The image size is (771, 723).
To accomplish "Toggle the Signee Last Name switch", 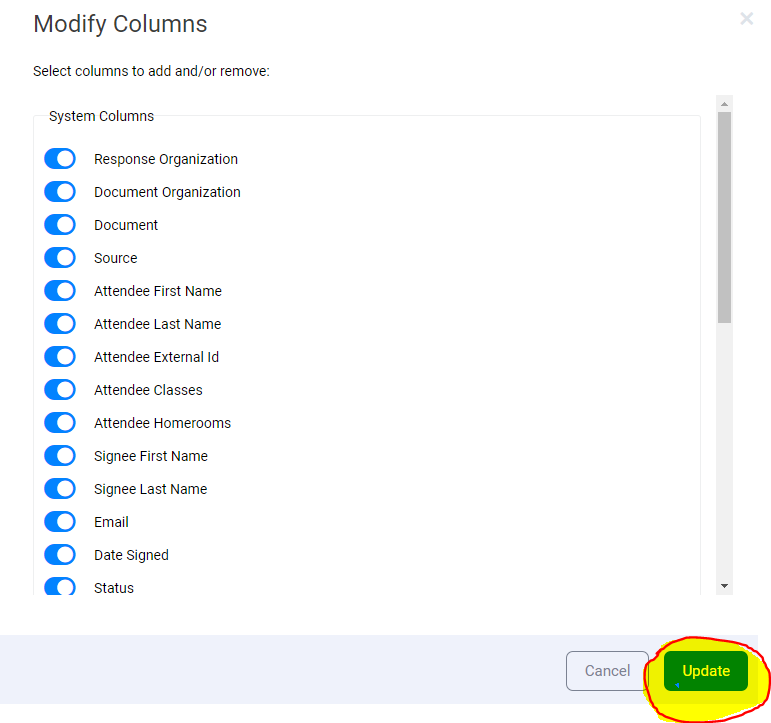I will tap(60, 489).
